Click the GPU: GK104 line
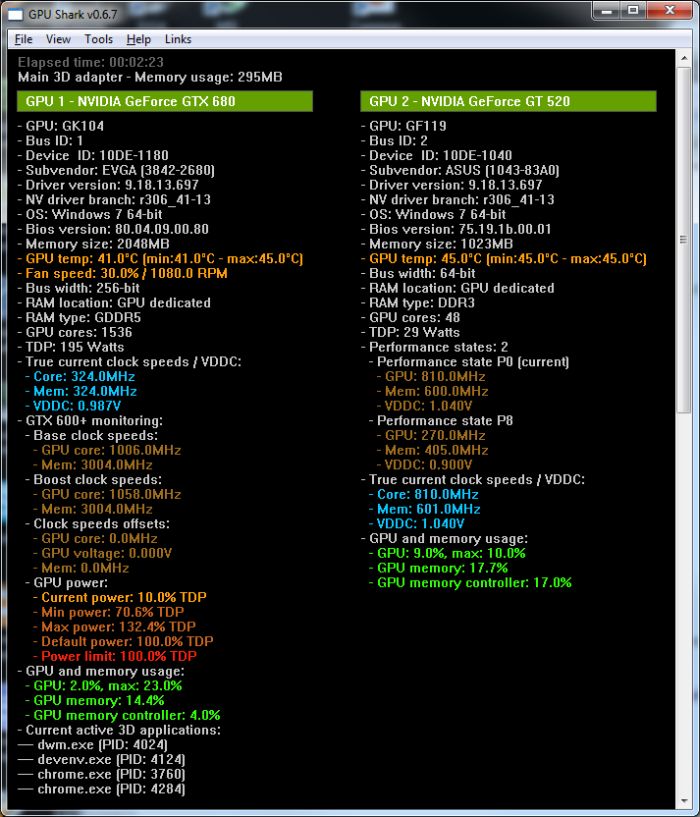This screenshot has height=817, width=700. 60,126
